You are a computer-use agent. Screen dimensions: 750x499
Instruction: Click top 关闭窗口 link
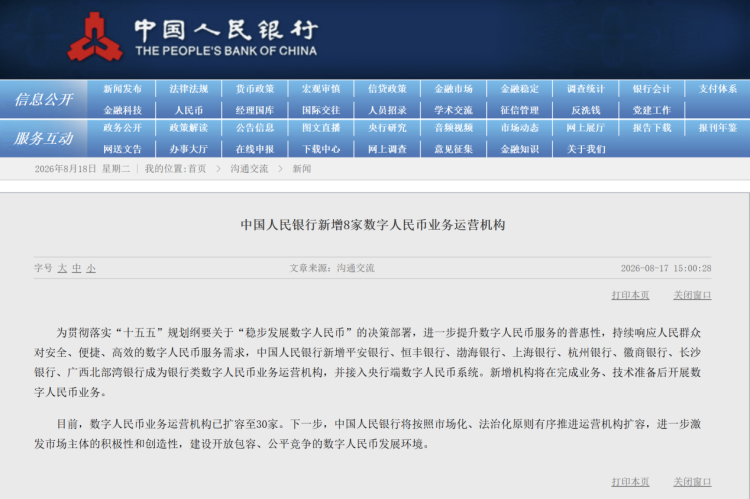692,295
